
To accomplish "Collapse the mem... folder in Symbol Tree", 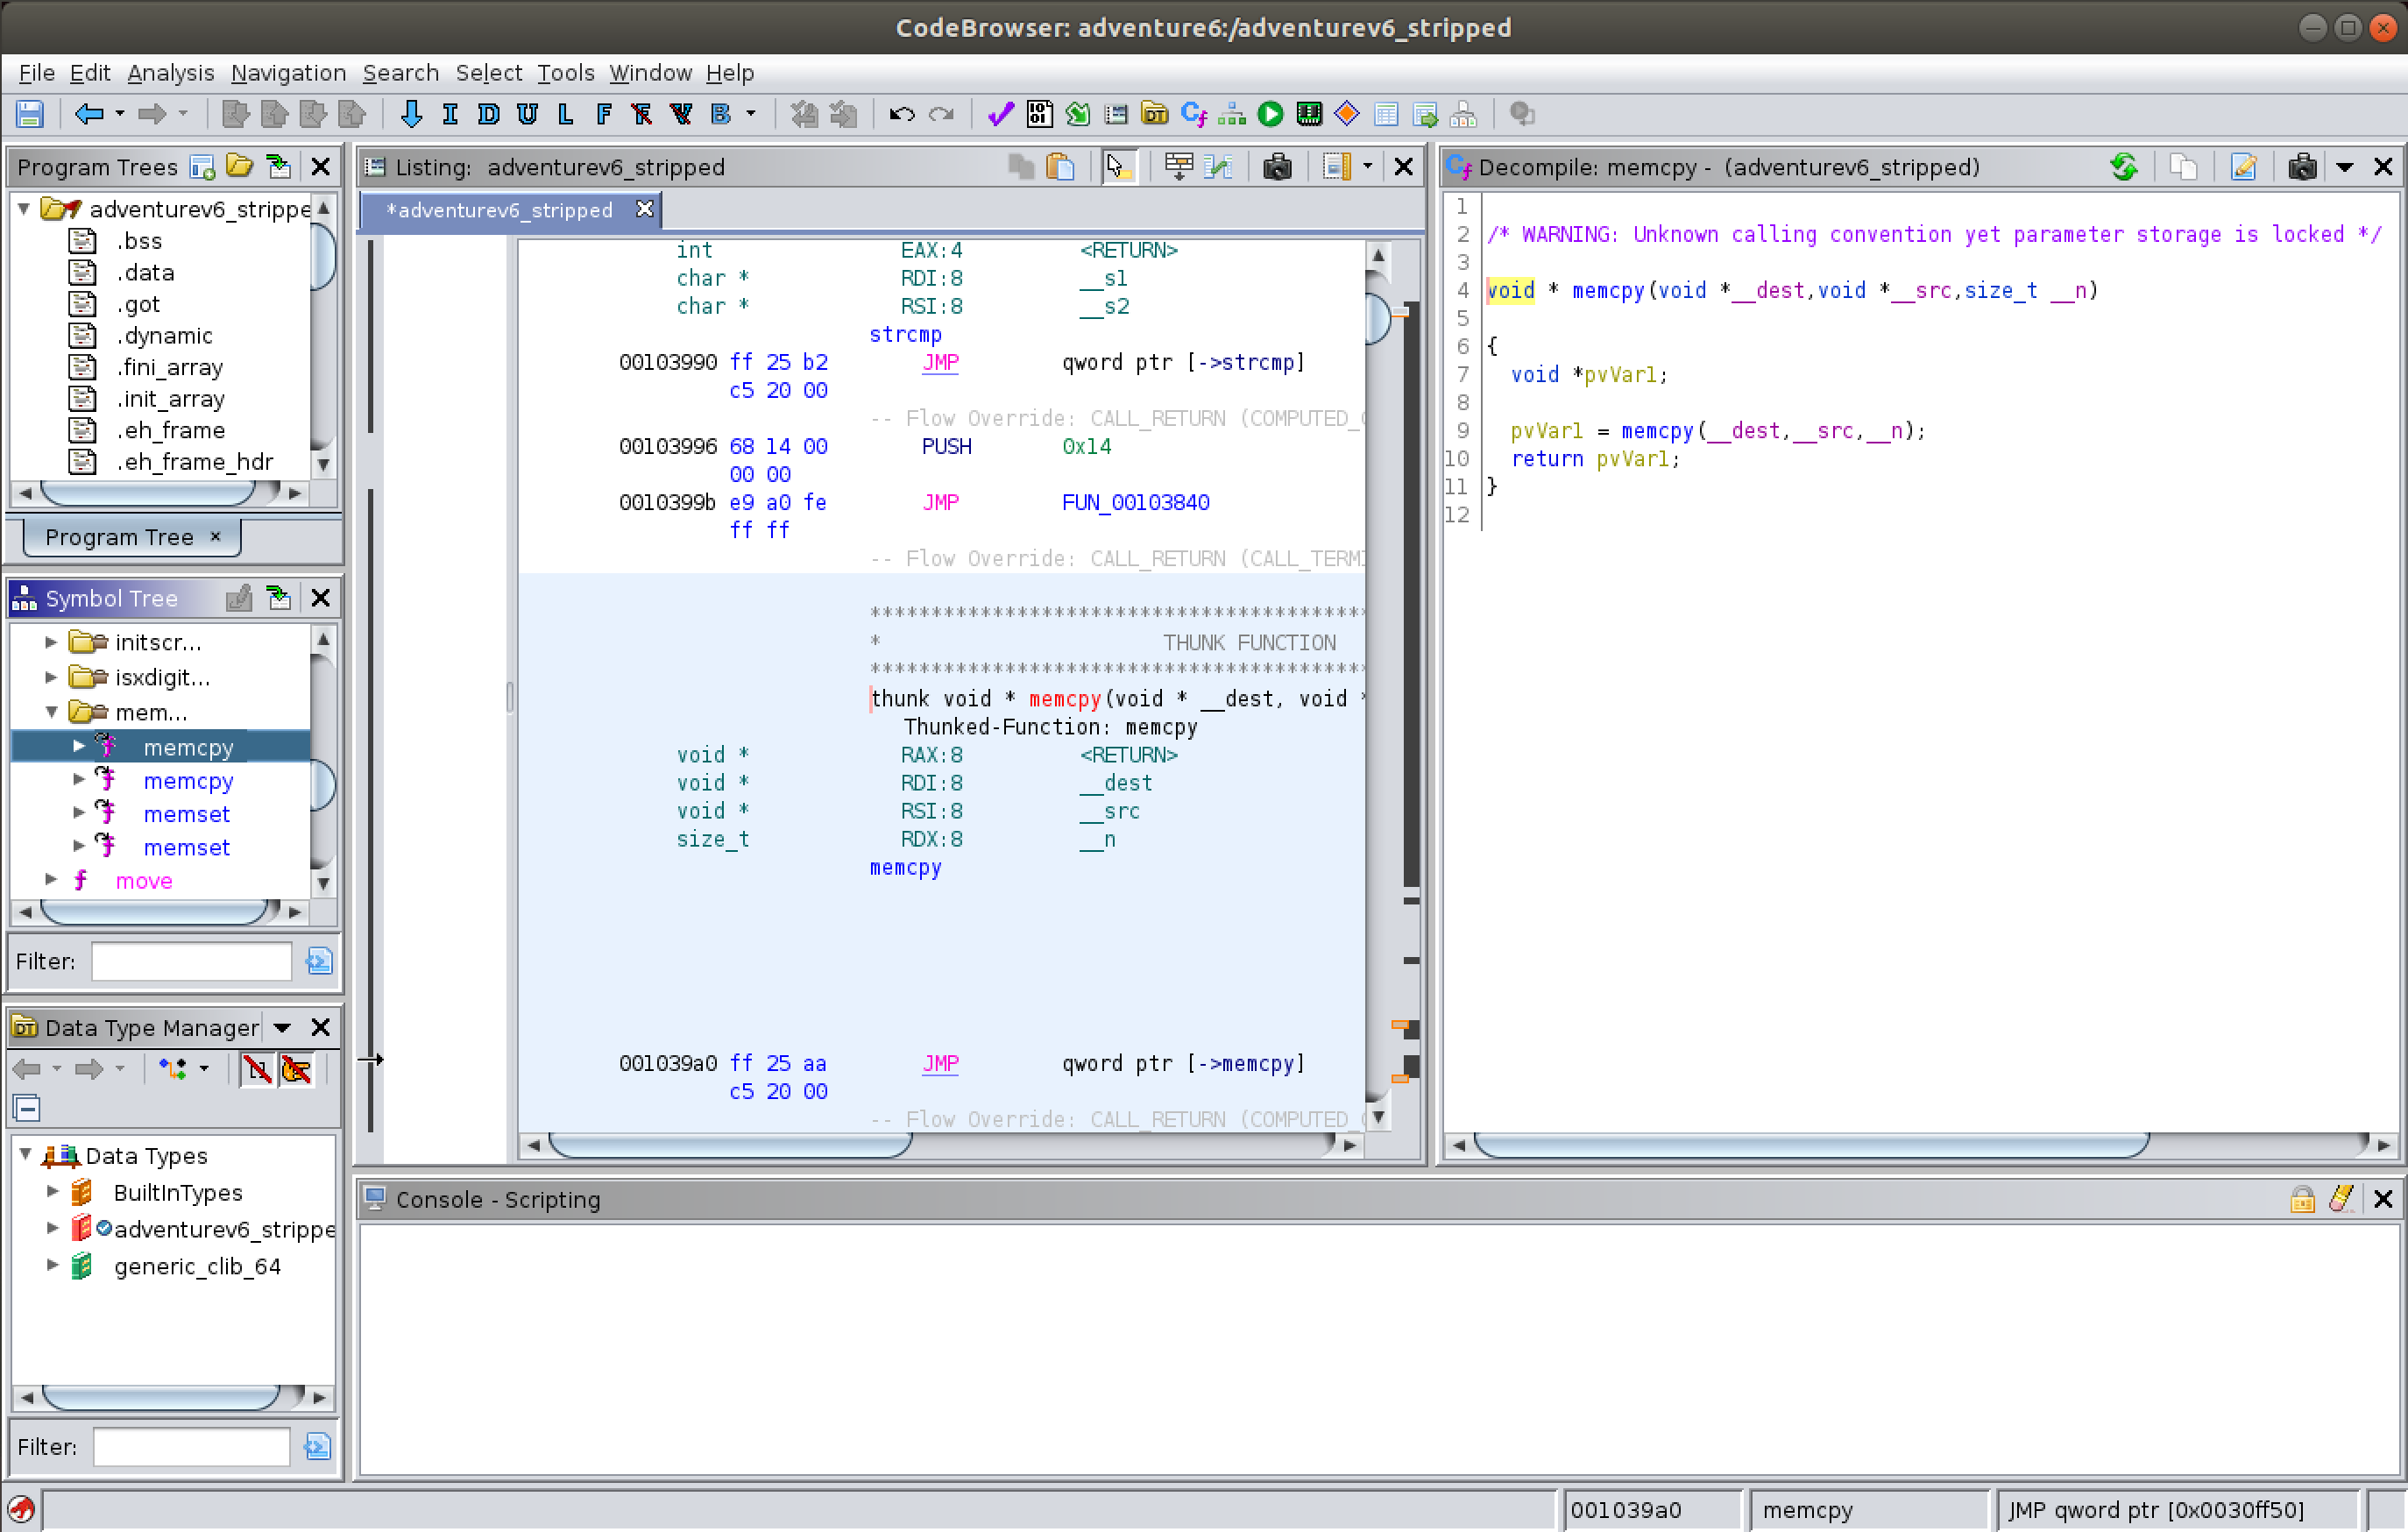I will pyautogui.click(x=52, y=712).
